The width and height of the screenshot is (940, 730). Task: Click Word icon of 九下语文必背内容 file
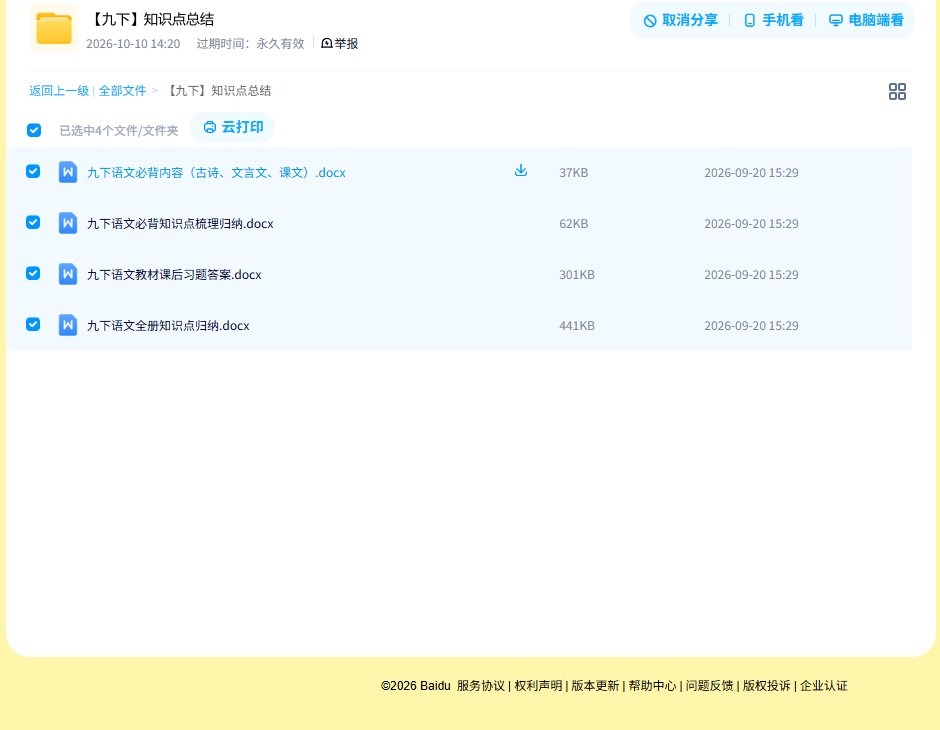tap(68, 172)
